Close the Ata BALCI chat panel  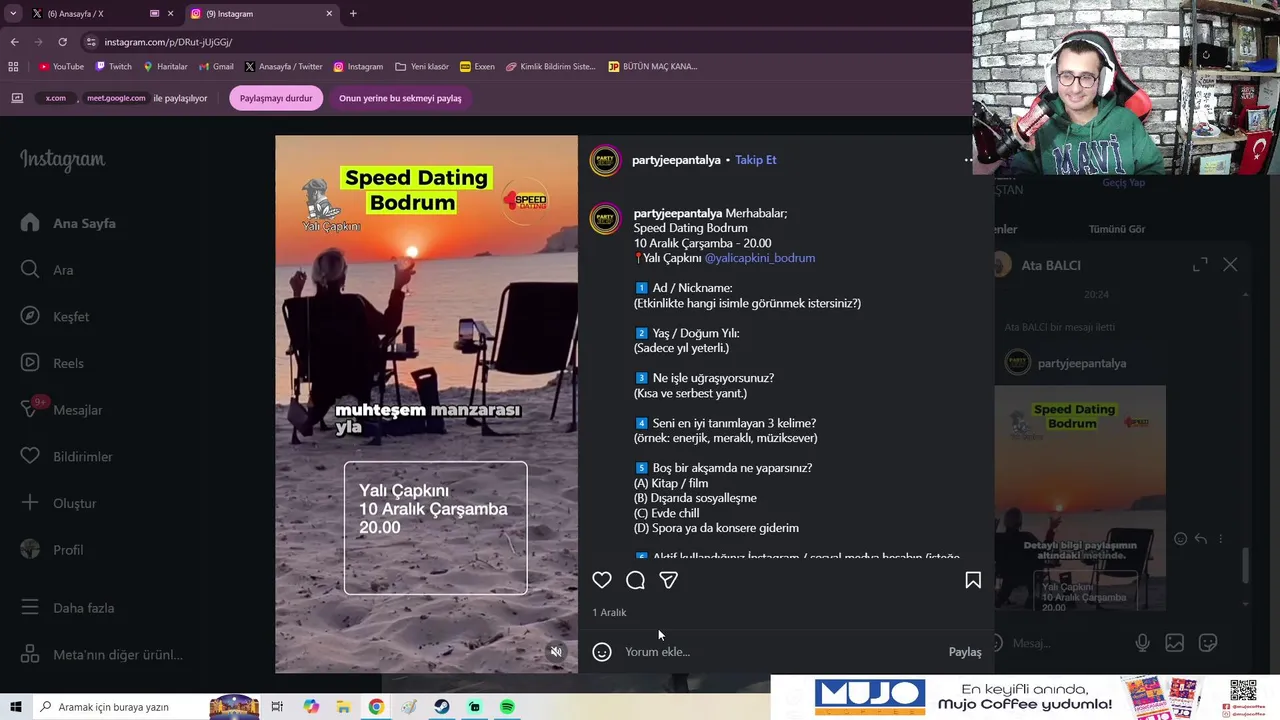1230,265
